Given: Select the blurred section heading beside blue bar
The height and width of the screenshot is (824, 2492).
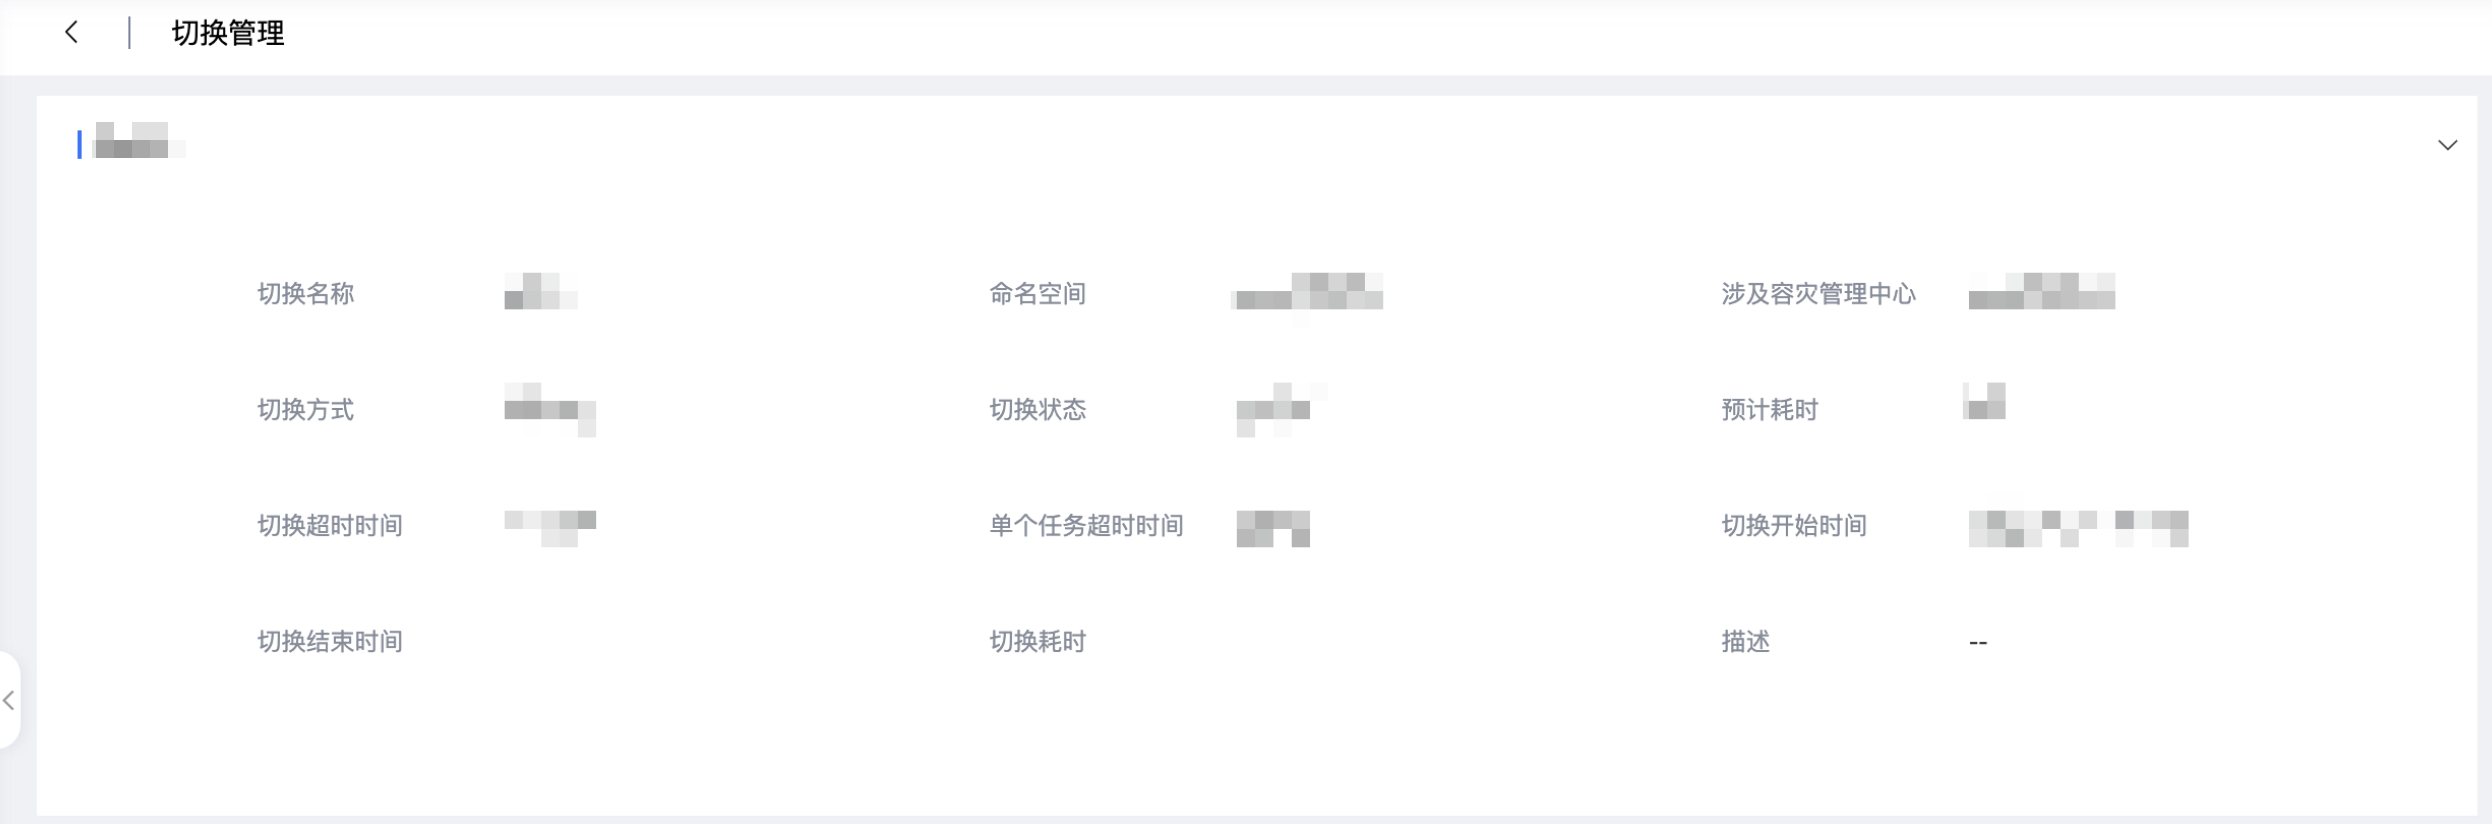Looking at the screenshot, I should (x=139, y=141).
